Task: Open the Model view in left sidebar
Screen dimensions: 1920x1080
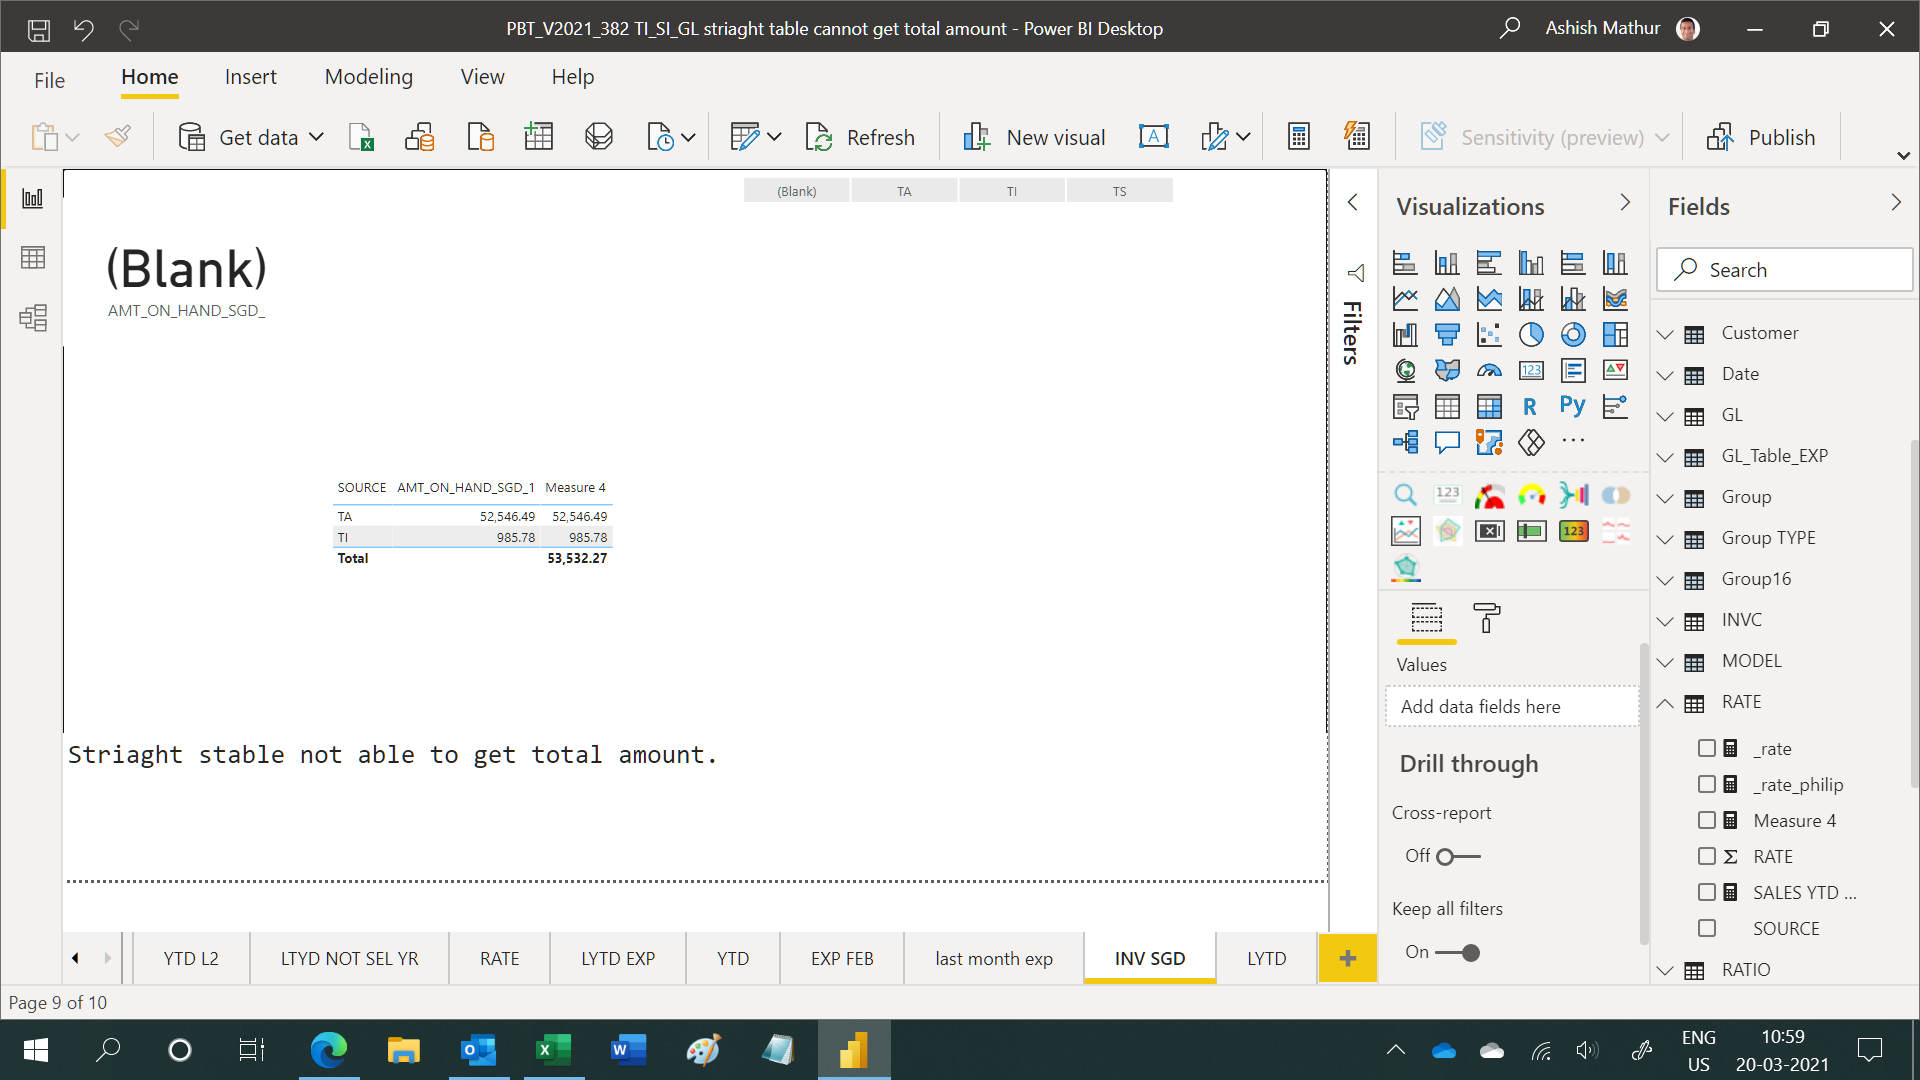Action: [x=33, y=318]
